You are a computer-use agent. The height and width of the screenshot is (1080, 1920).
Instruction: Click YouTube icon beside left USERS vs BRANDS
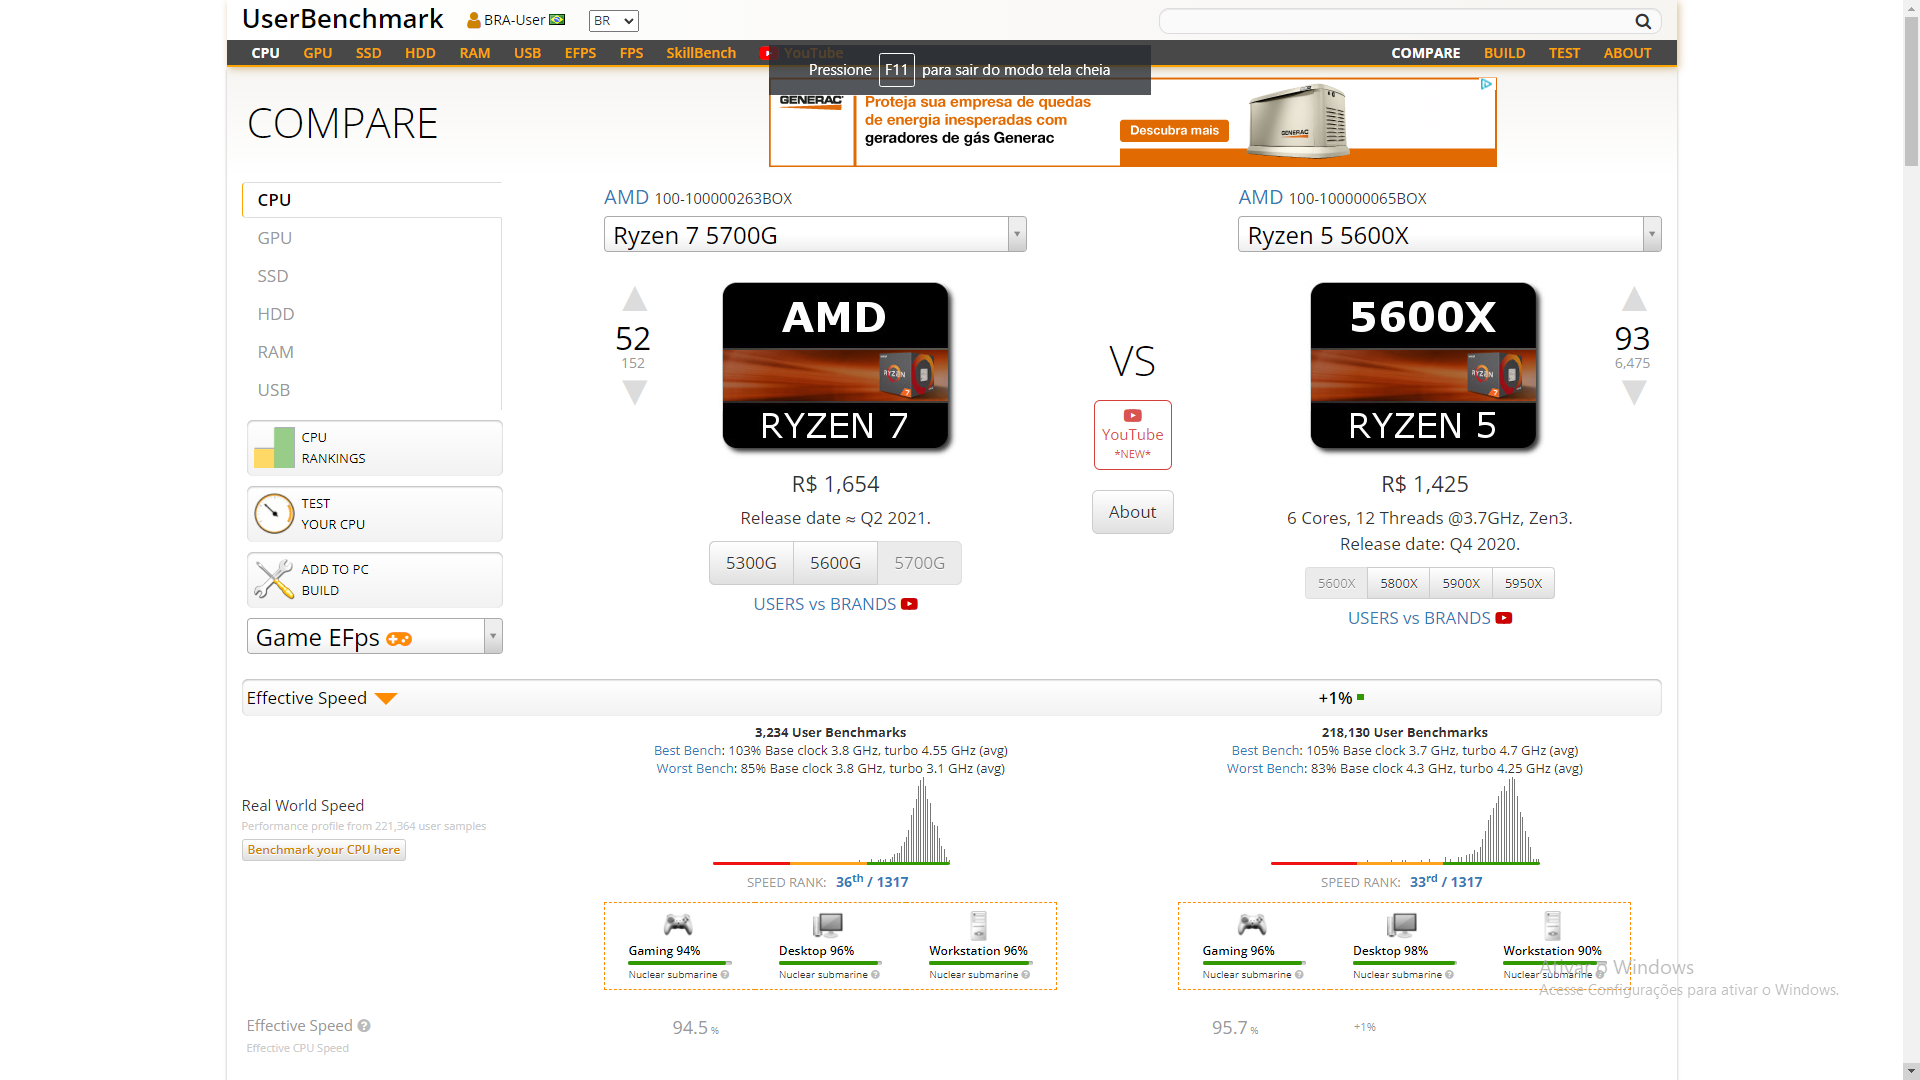click(x=909, y=604)
